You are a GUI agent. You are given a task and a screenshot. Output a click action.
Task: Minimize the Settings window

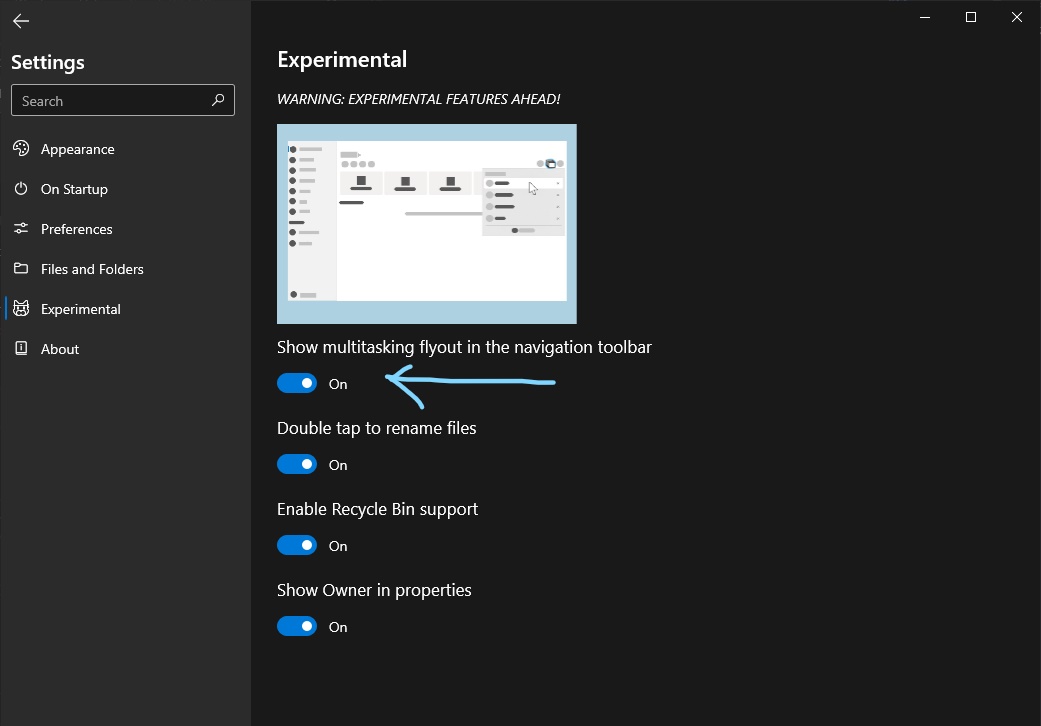point(923,17)
